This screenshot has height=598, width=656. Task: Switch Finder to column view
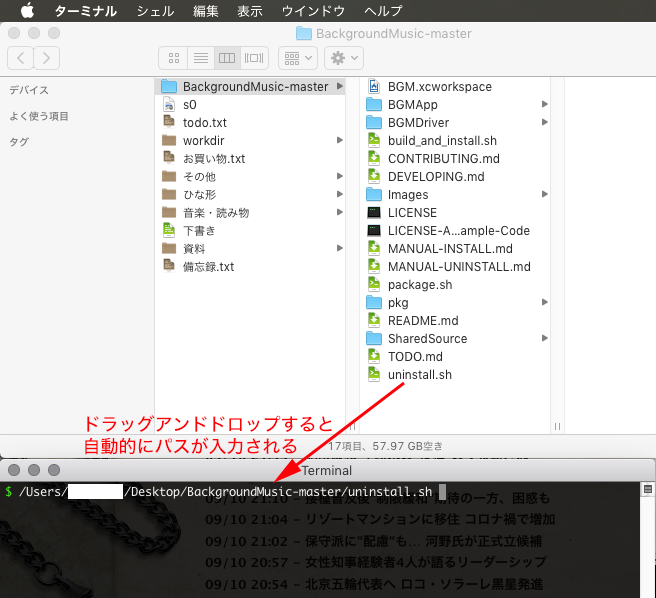[227, 58]
